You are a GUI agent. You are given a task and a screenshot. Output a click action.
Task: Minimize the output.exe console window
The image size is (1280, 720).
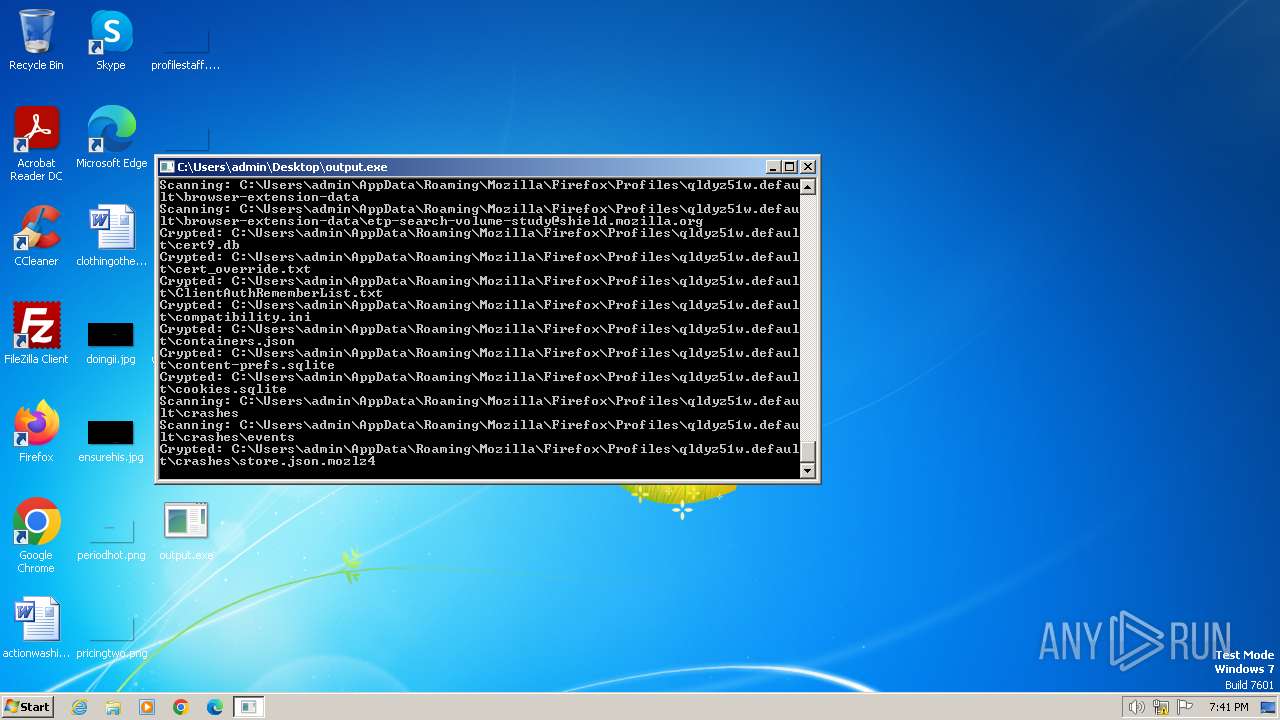[x=773, y=167]
